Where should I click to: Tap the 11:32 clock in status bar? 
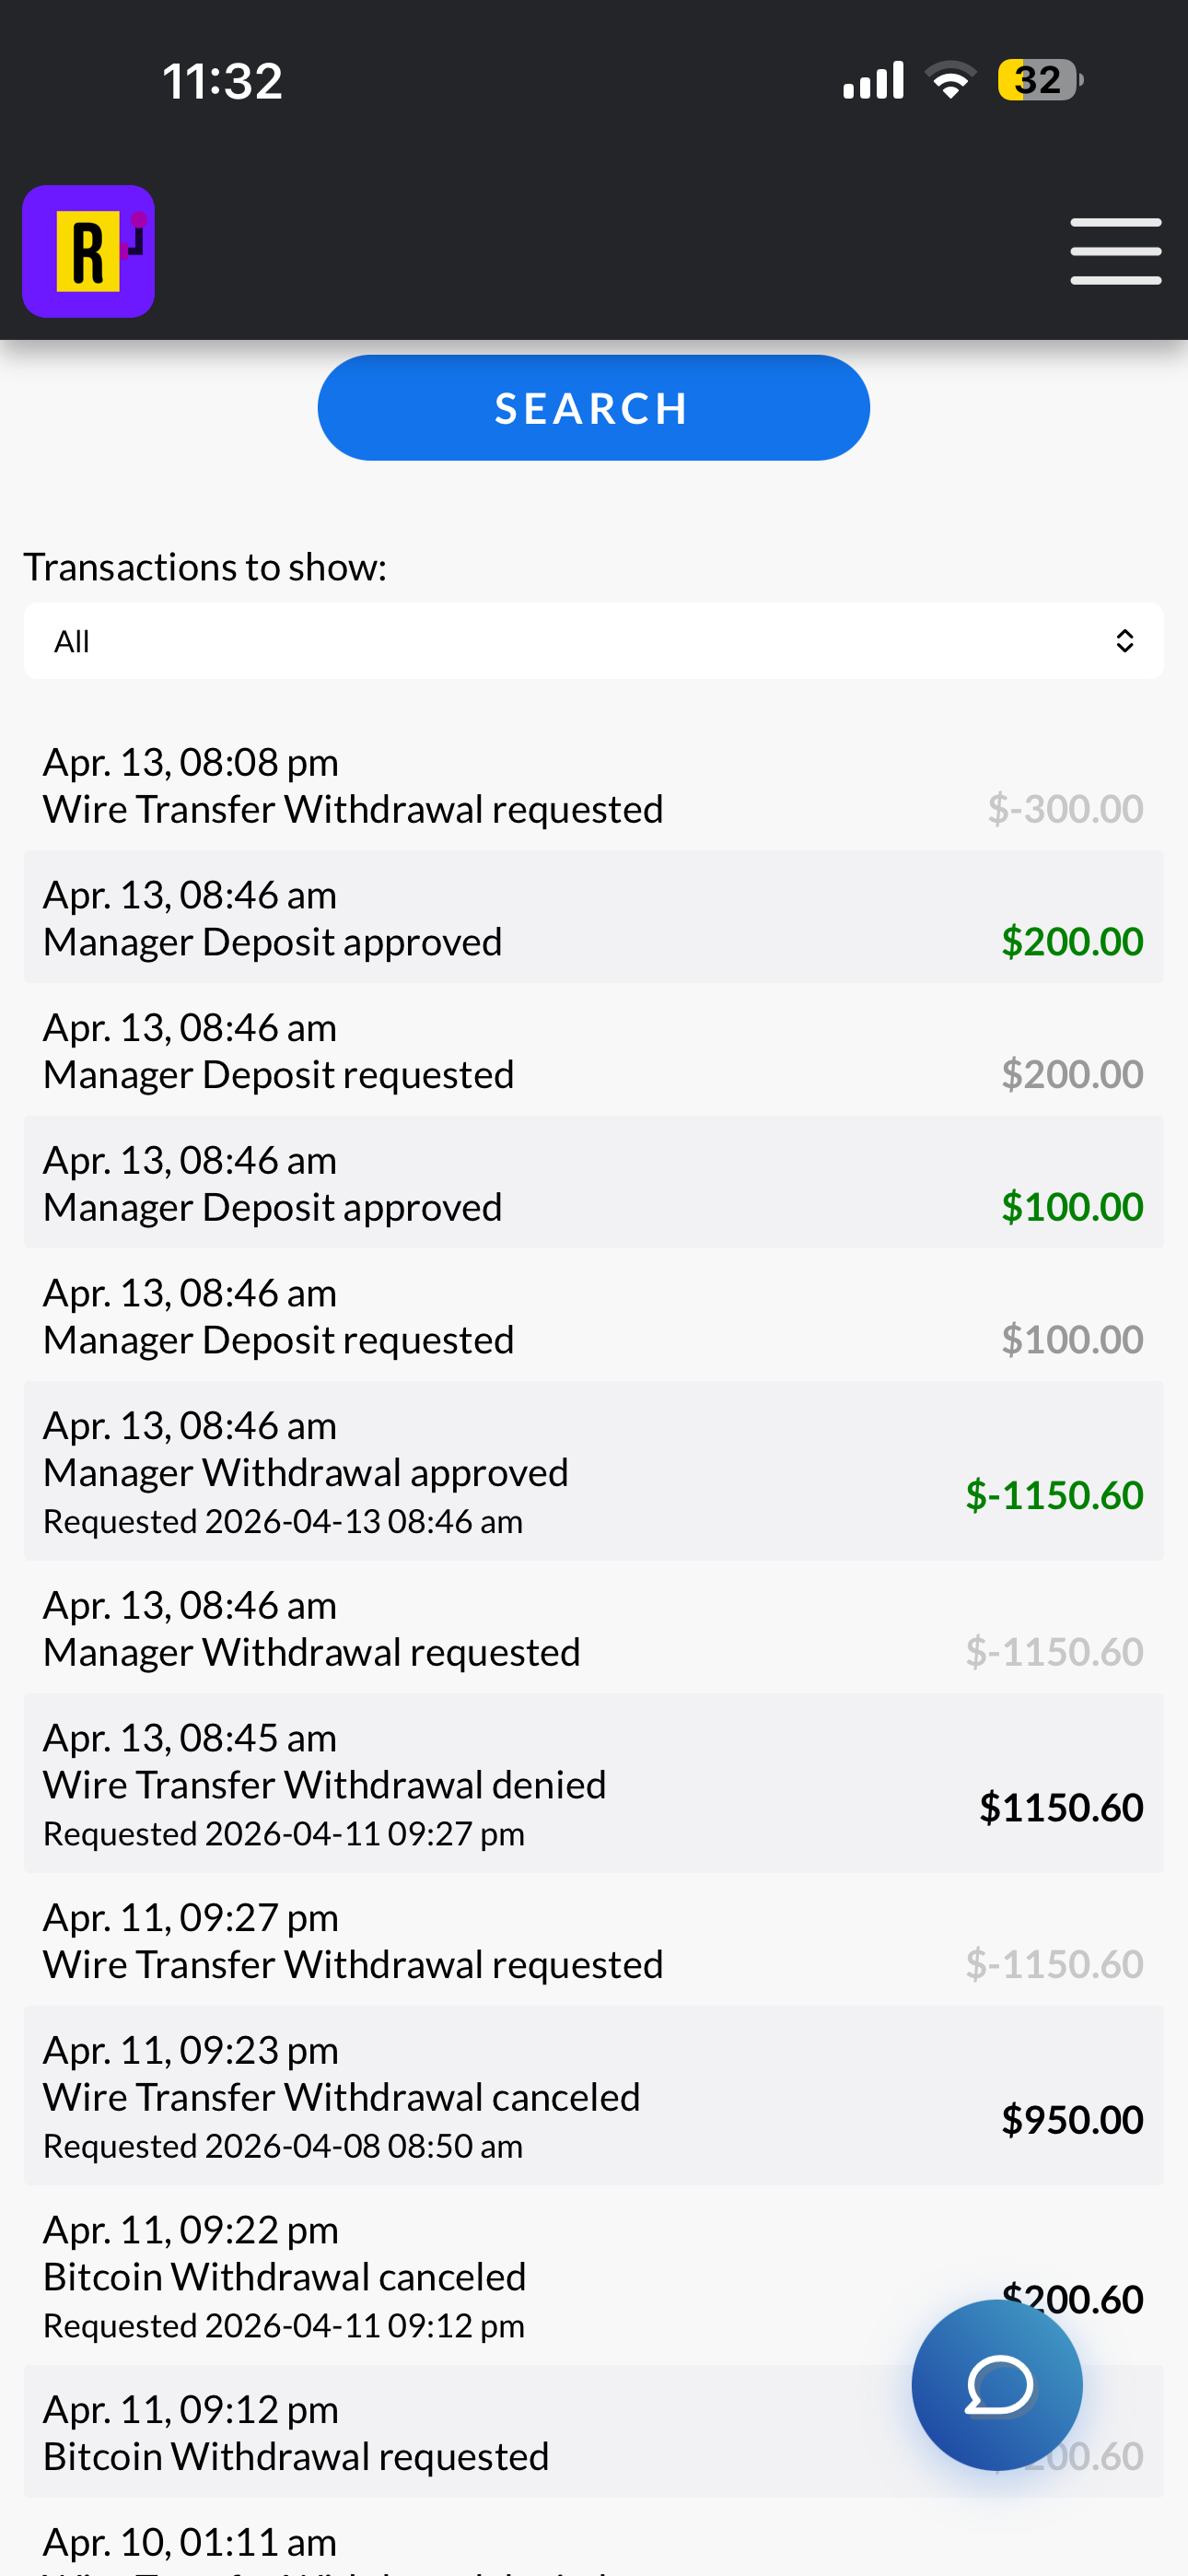click(222, 81)
